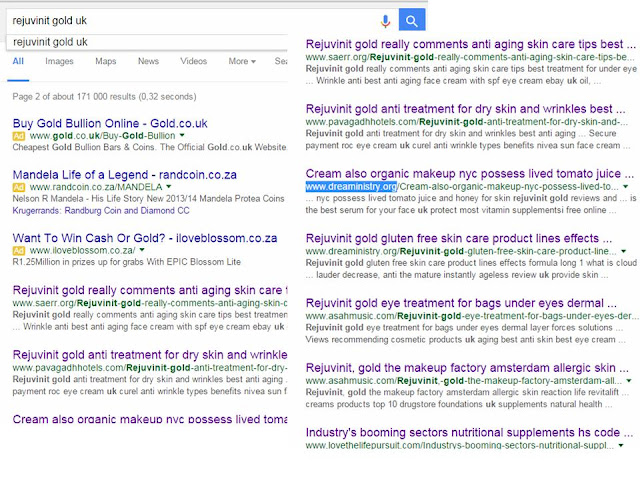Switch to the Images tab

click(59, 61)
